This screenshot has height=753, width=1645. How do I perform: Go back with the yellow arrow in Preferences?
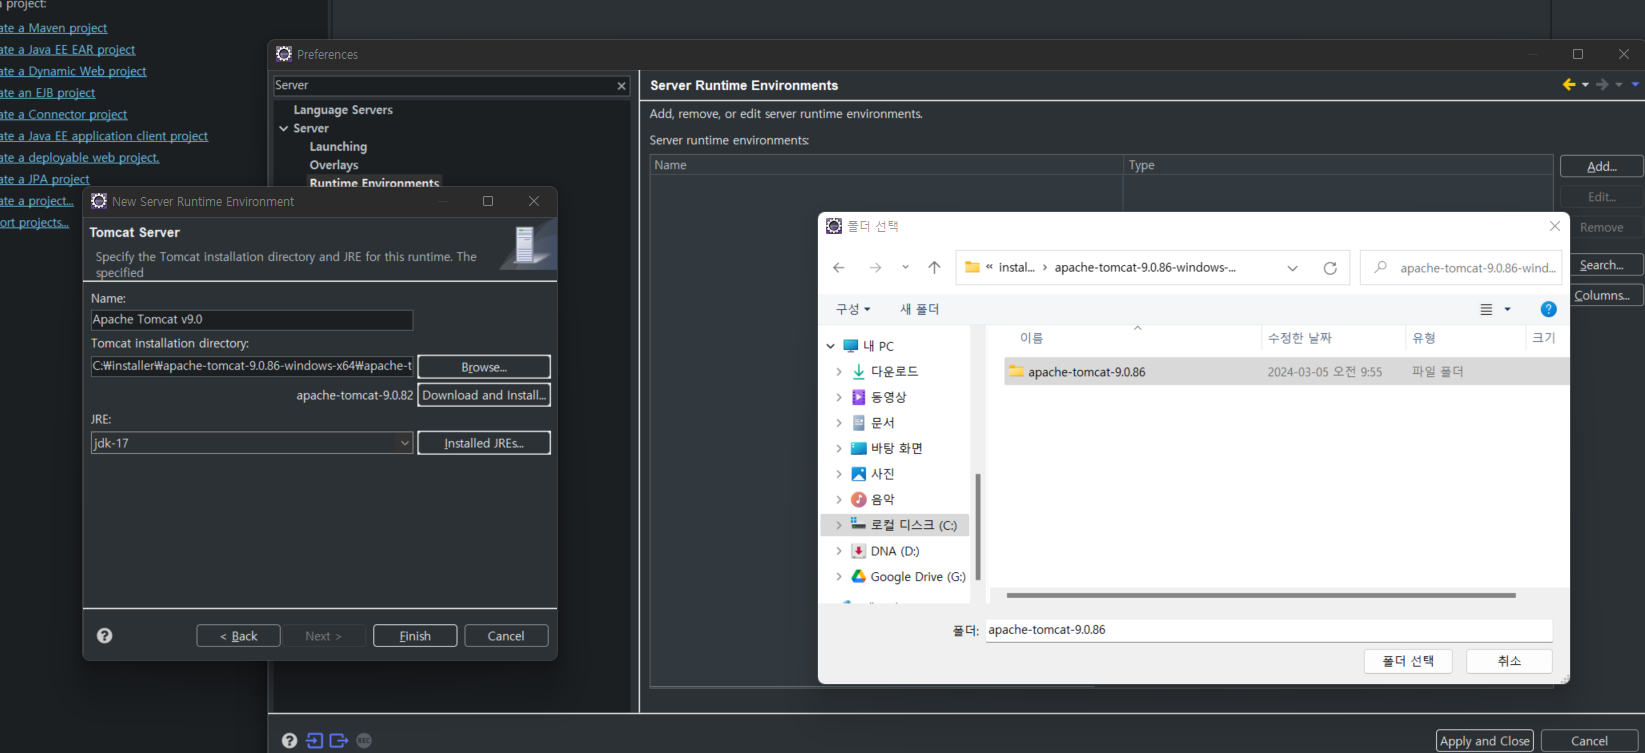(1569, 85)
